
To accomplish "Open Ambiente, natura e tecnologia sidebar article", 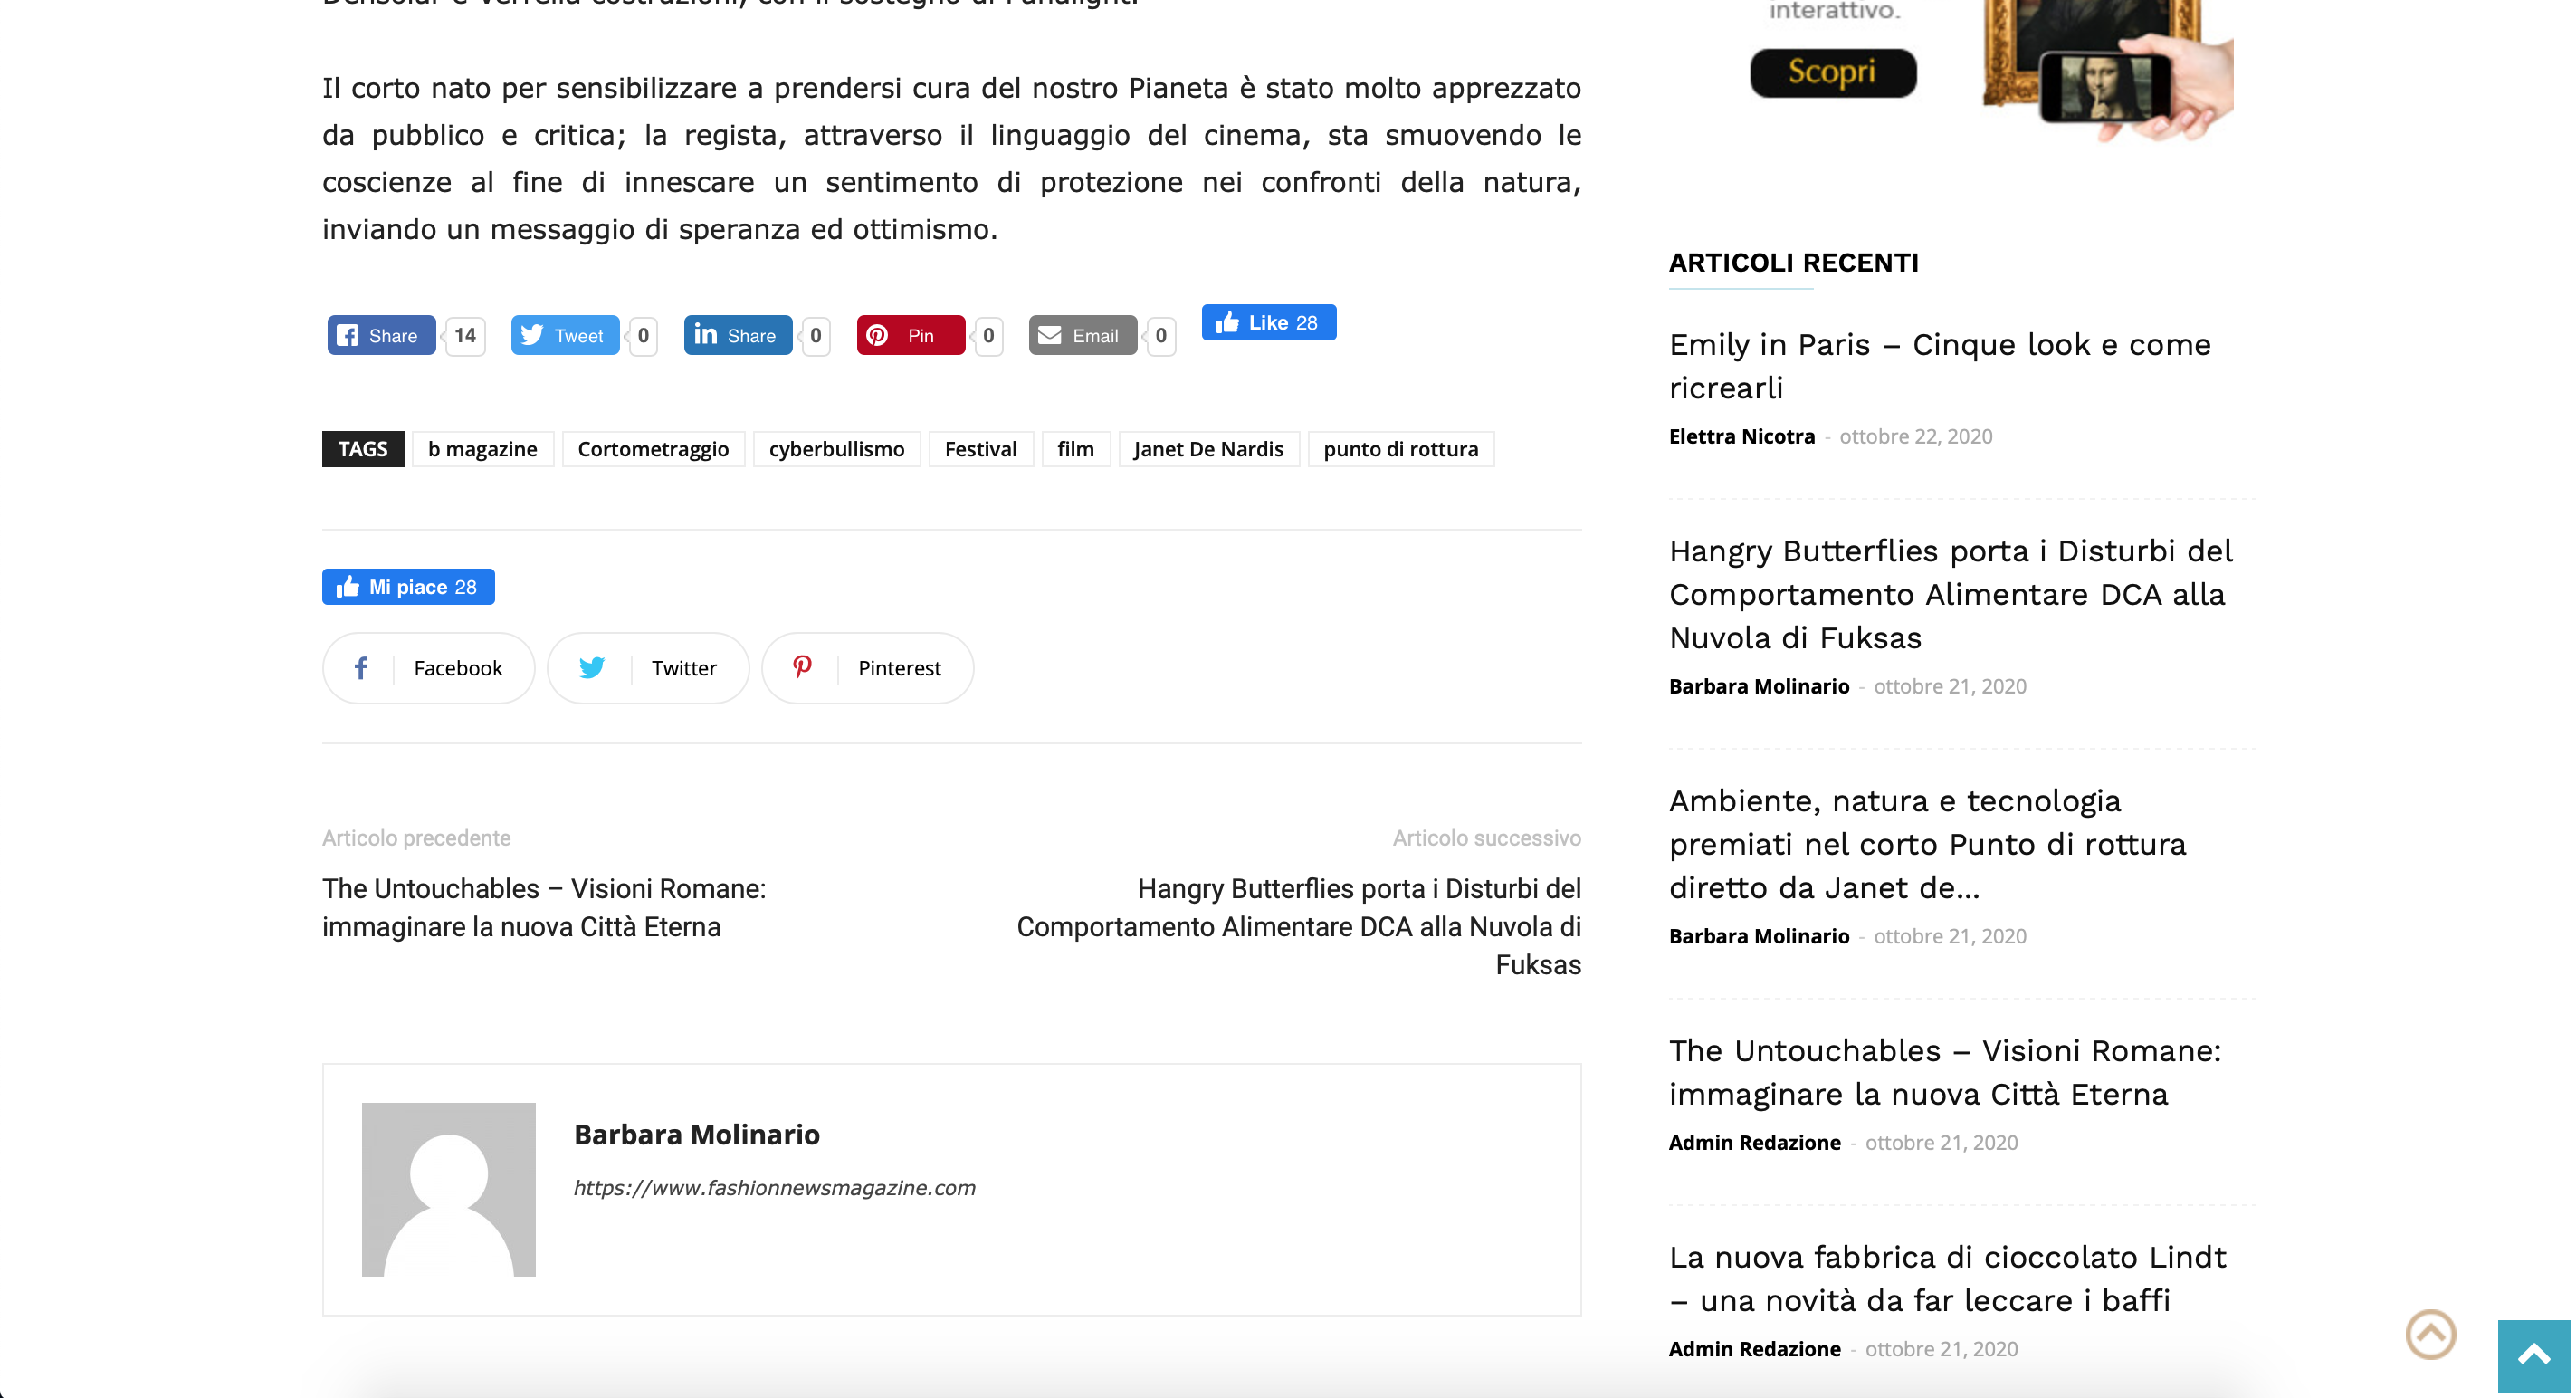I will pyautogui.click(x=1927, y=843).
